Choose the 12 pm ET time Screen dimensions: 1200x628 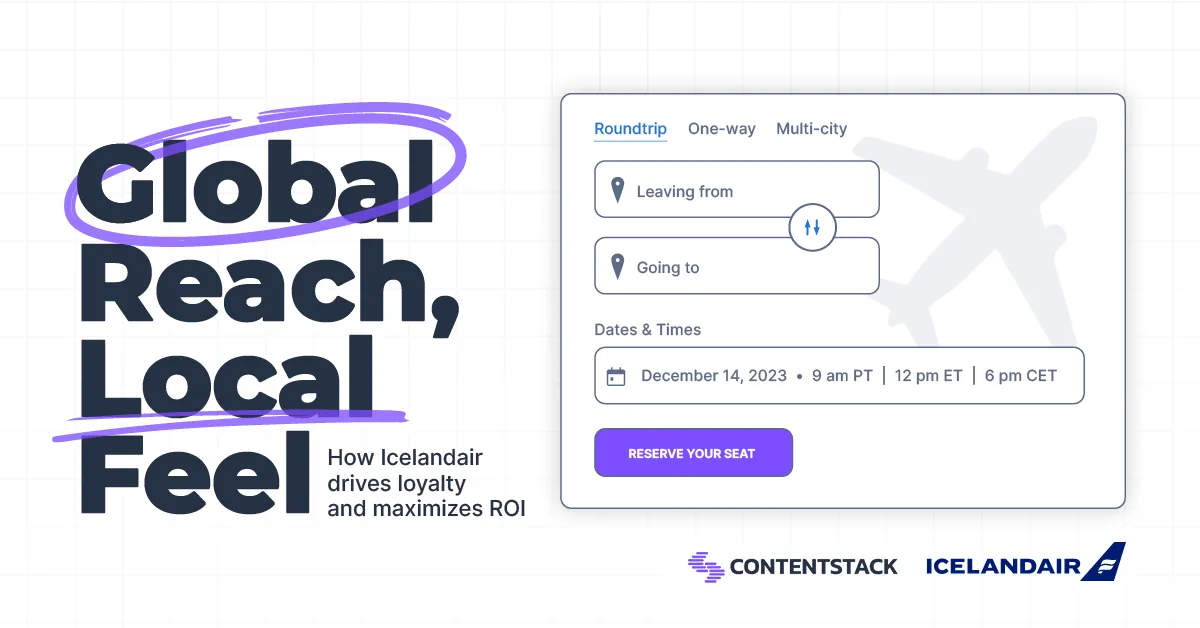pyautogui.click(x=928, y=376)
